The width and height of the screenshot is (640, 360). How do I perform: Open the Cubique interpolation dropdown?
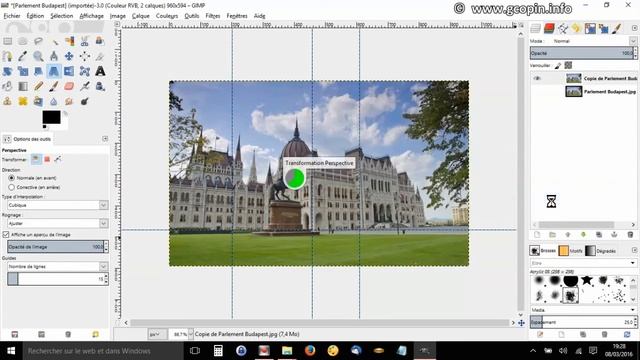pyautogui.click(x=58, y=205)
